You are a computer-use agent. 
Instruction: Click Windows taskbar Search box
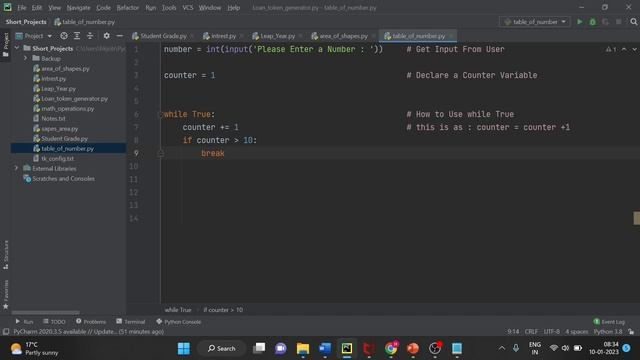pos(221,349)
